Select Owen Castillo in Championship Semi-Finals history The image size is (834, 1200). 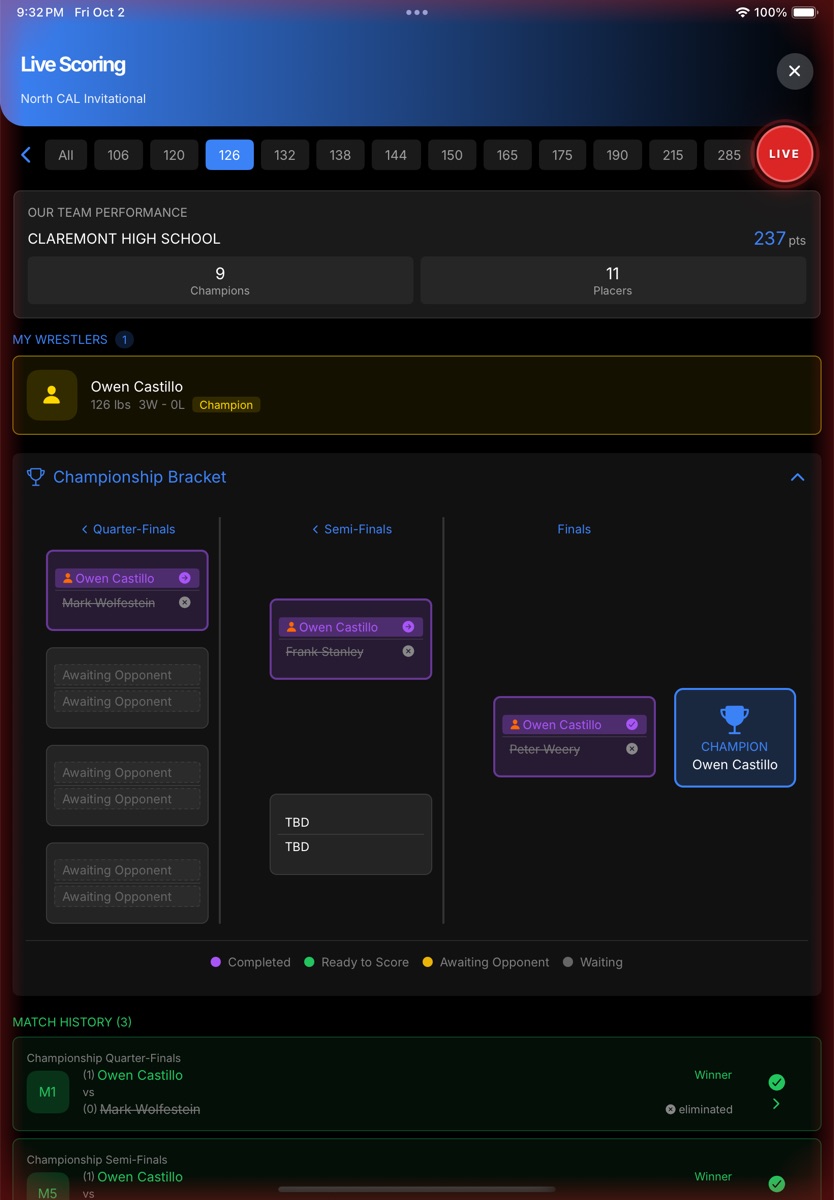(x=140, y=1177)
